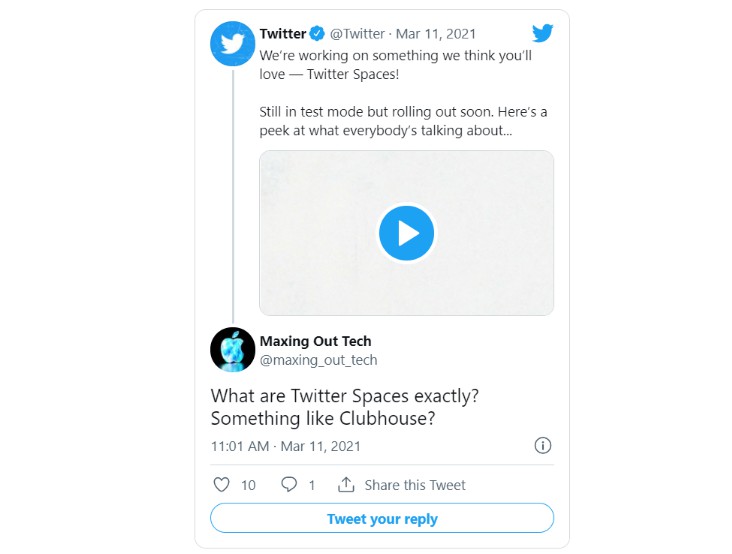Click the blue verified badge next to Twitter
732x554 pixels.
317,34
